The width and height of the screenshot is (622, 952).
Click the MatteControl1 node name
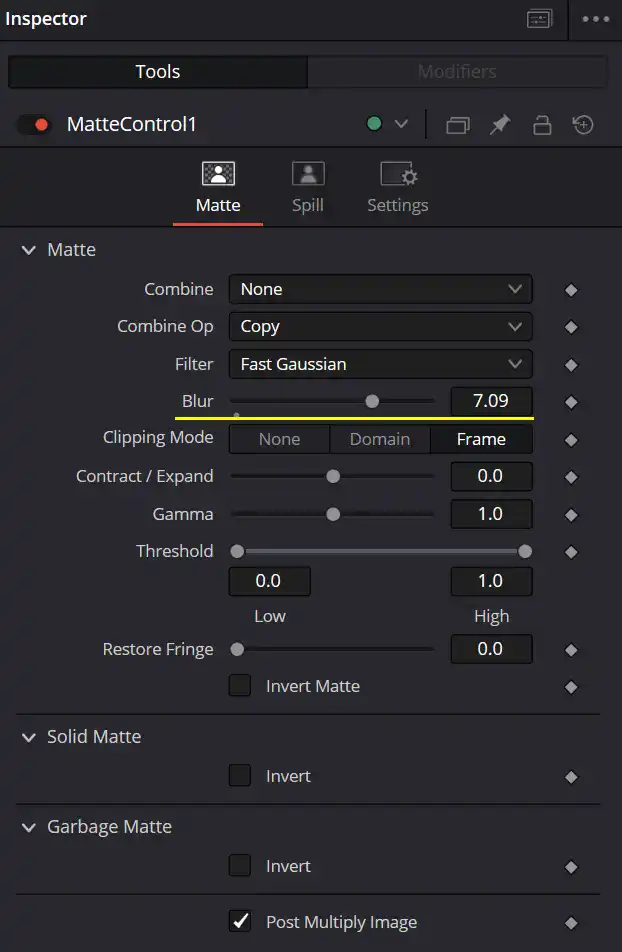[x=132, y=124]
